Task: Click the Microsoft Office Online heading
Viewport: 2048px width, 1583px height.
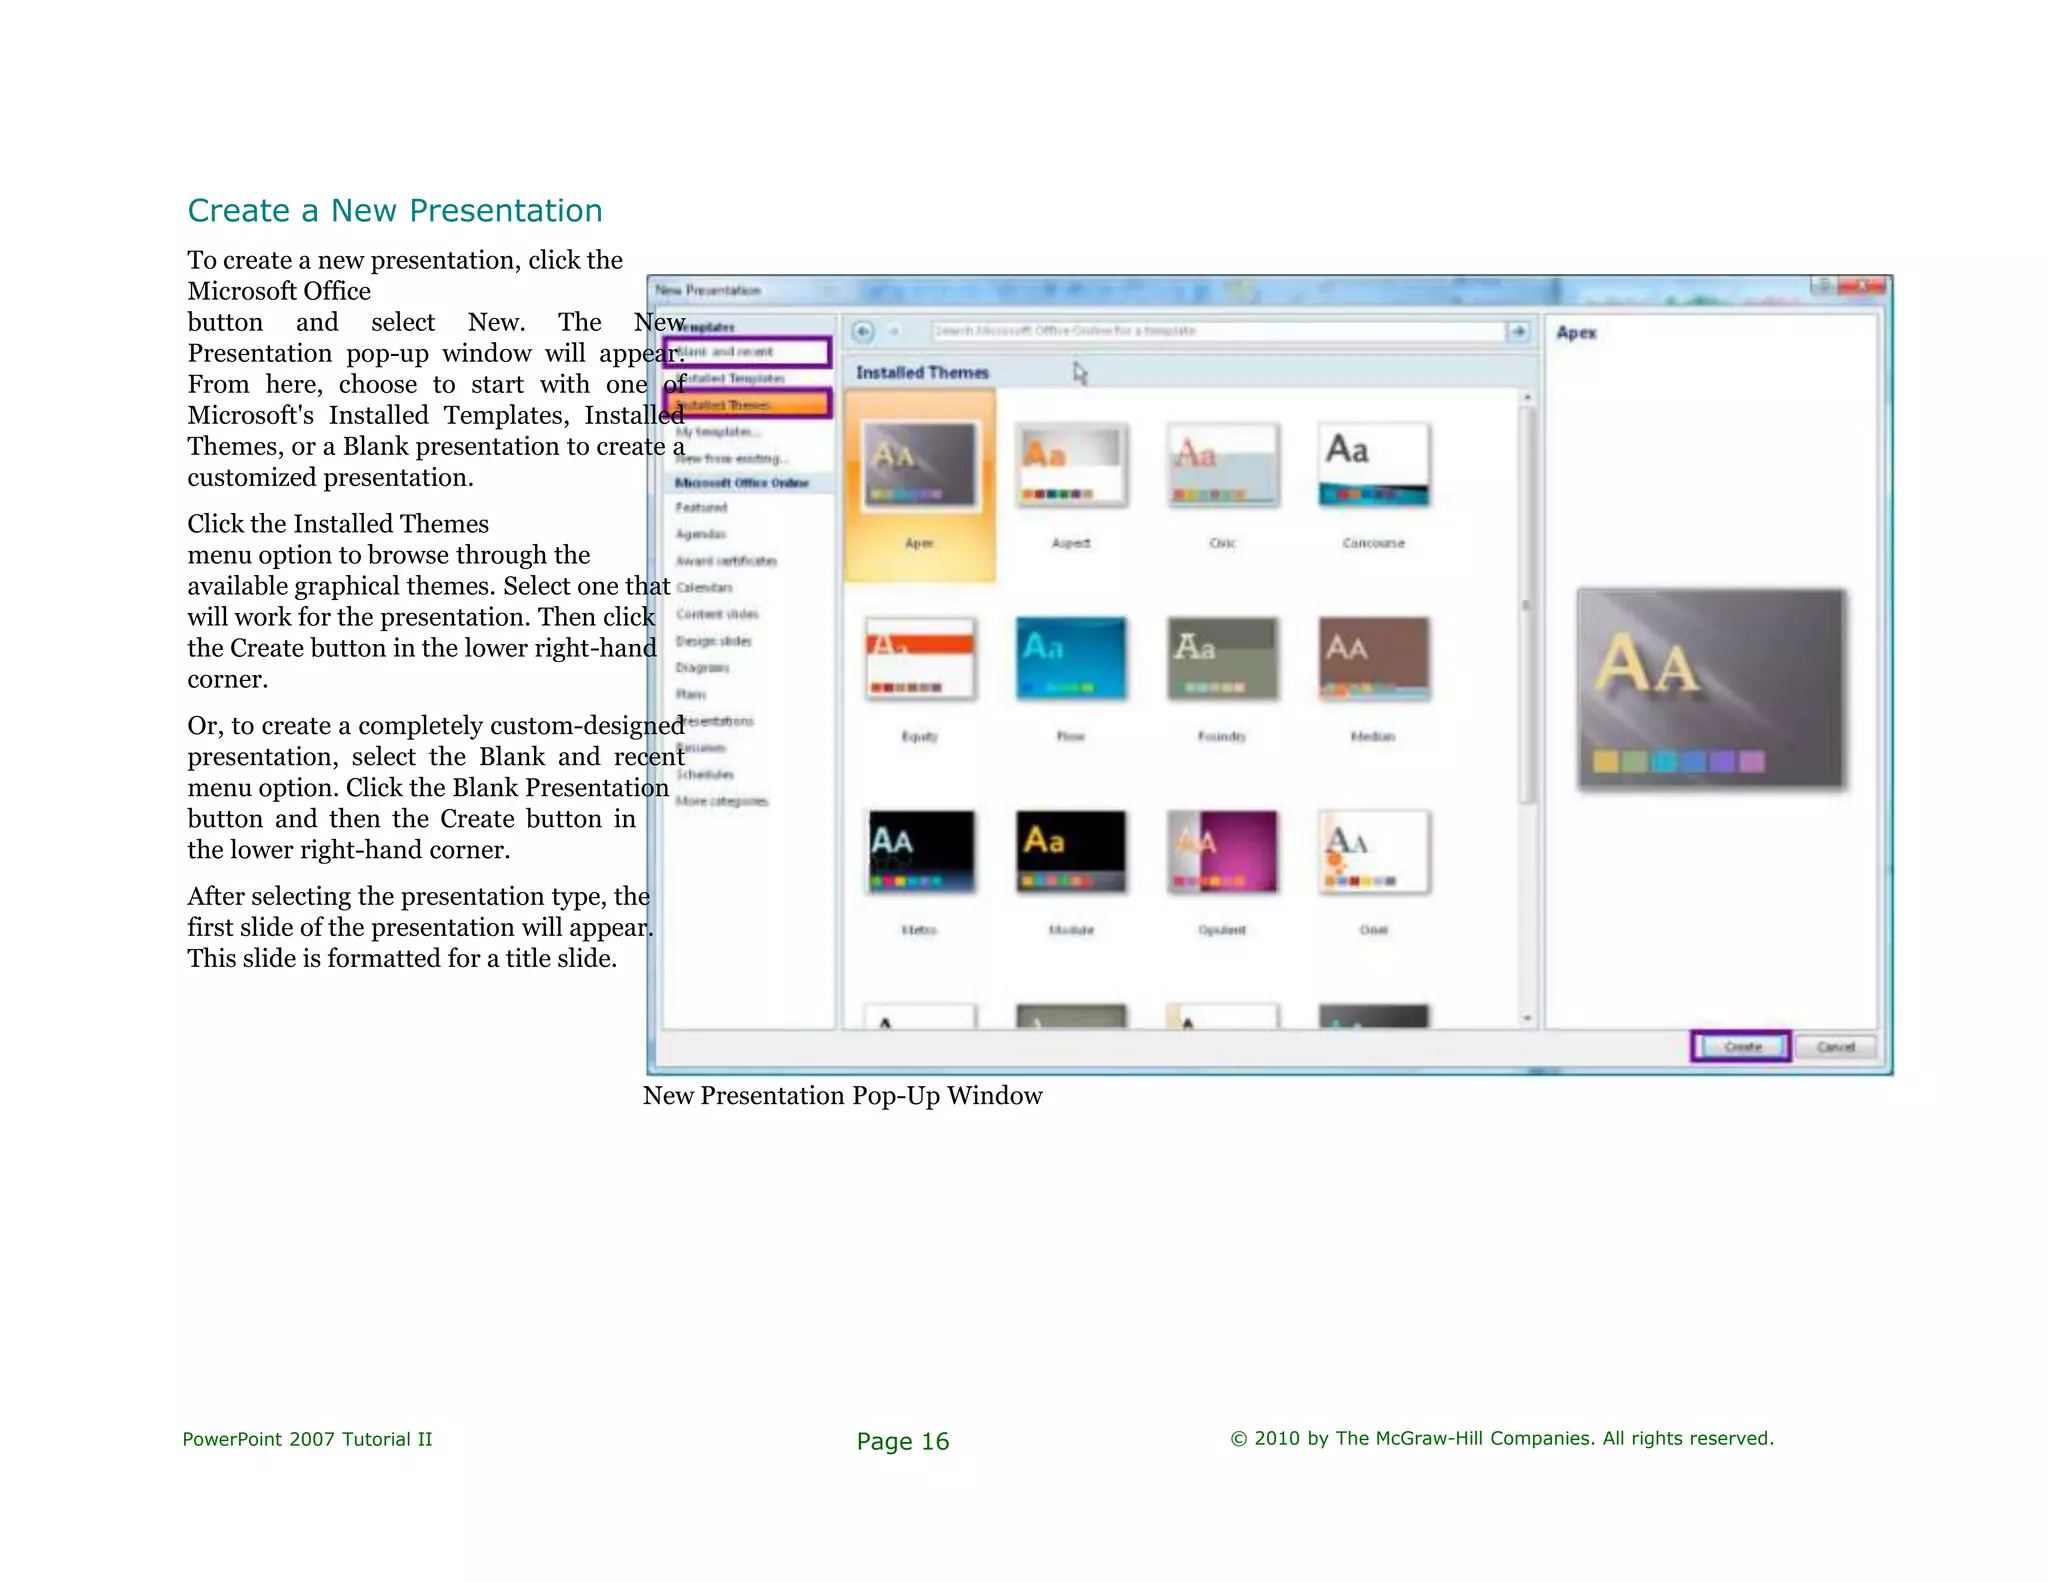Action: tap(741, 483)
